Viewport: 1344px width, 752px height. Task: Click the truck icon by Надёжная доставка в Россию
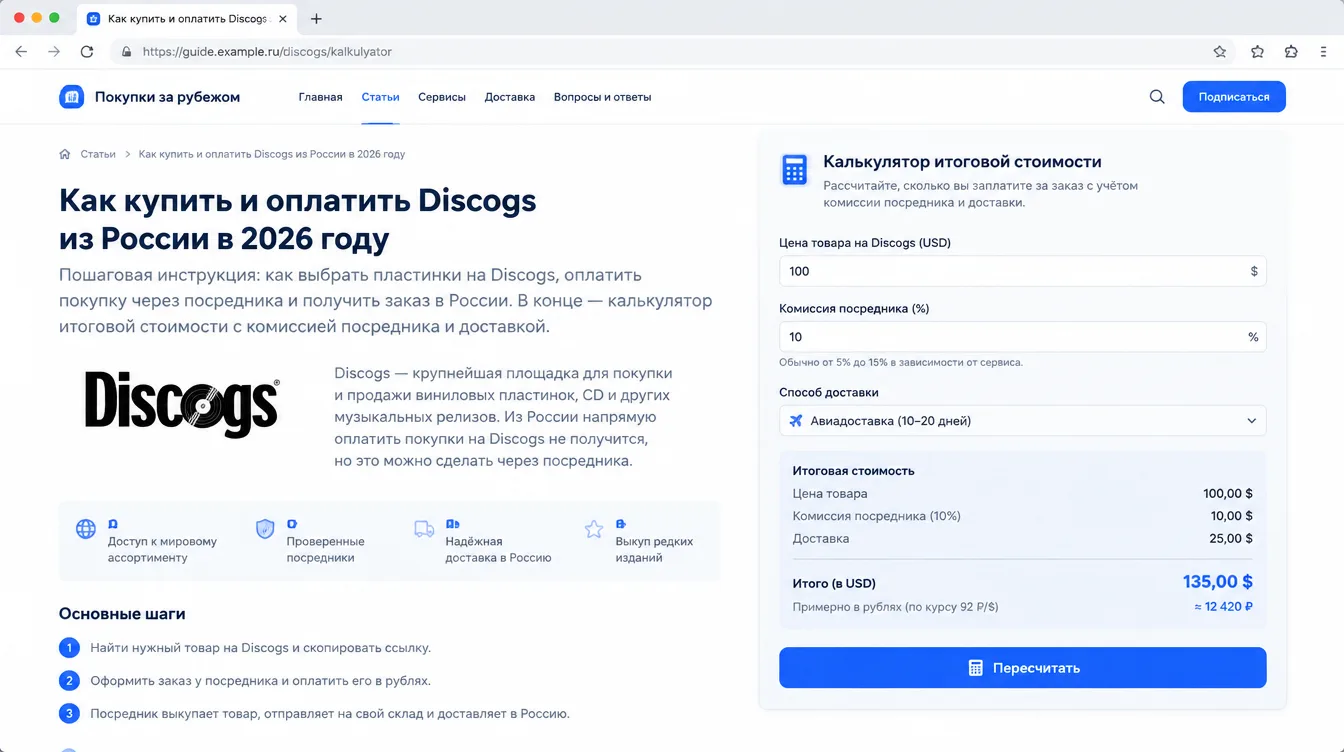424,529
